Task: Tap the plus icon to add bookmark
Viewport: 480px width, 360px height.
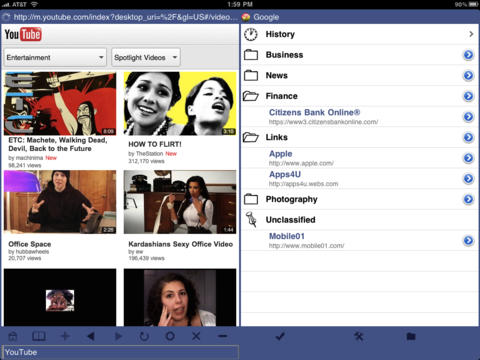Action: [x=65, y=336]
